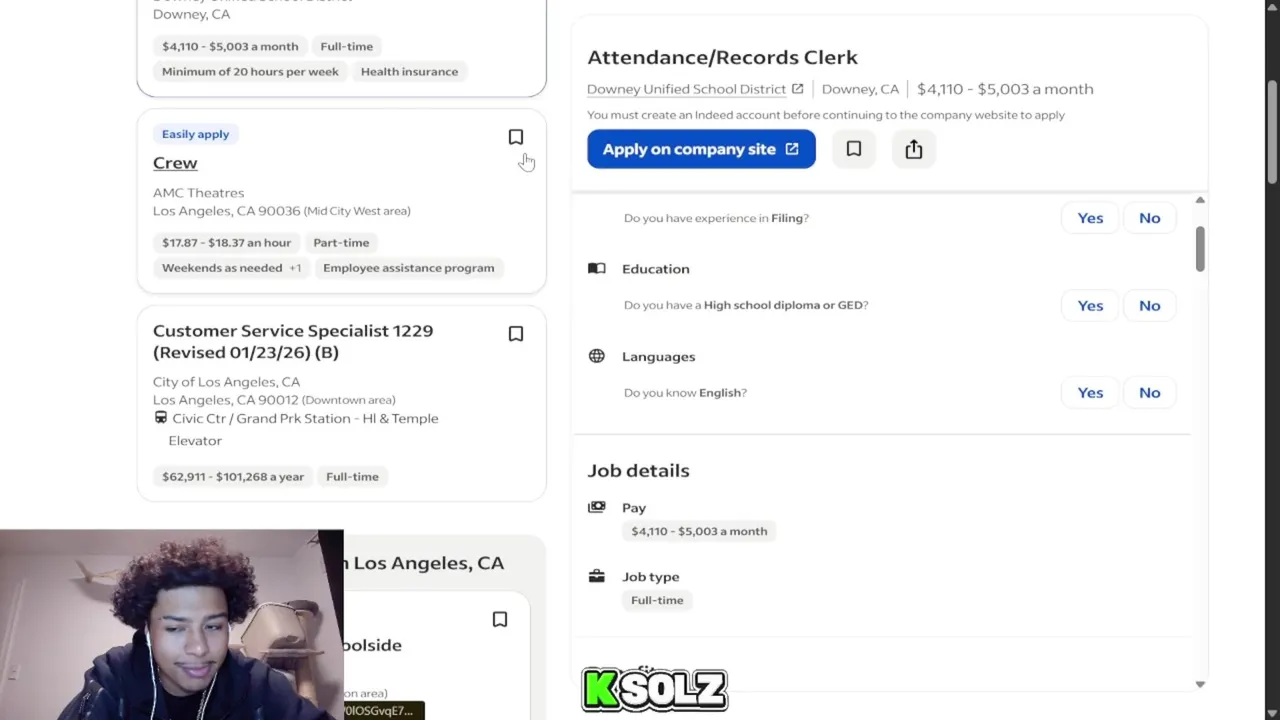Click the job details scroll up arrow
The image size is (1280, 720).
coord(1200,201)
